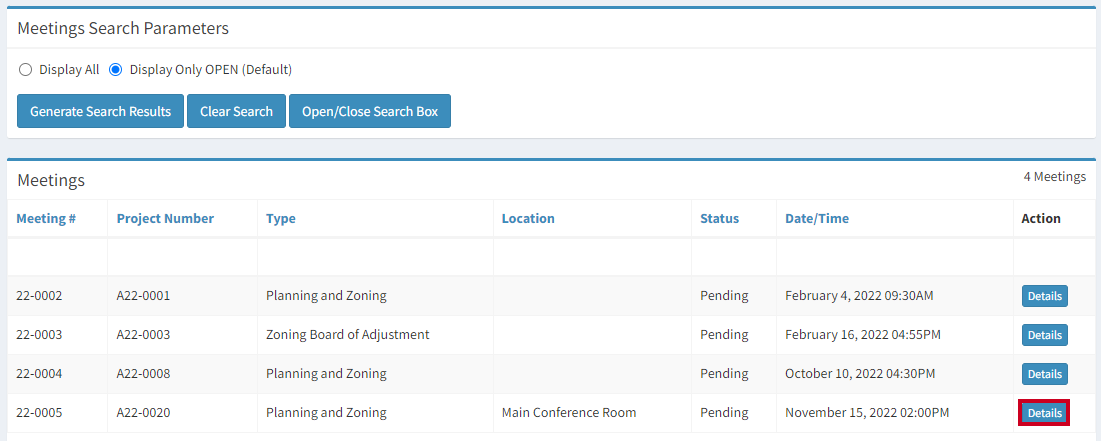The height and width of the screenshot is (441, 1101).
Task: Click the filter field under Meeting #
Action: pos(57,257)
